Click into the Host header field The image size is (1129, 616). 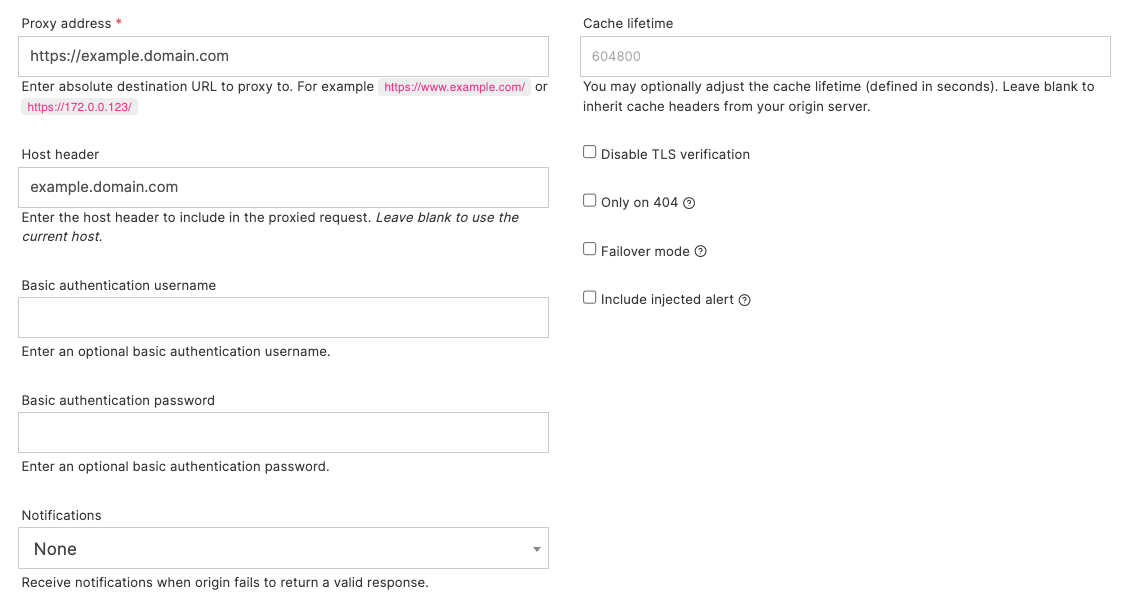point(284,187)
